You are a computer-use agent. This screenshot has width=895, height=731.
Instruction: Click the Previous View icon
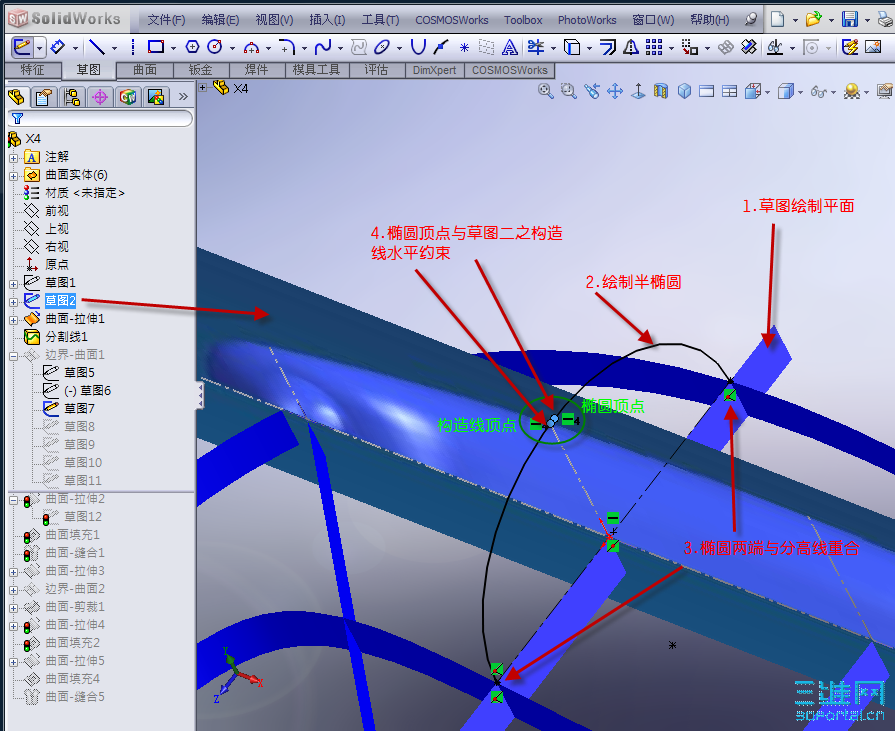(592, 91)
